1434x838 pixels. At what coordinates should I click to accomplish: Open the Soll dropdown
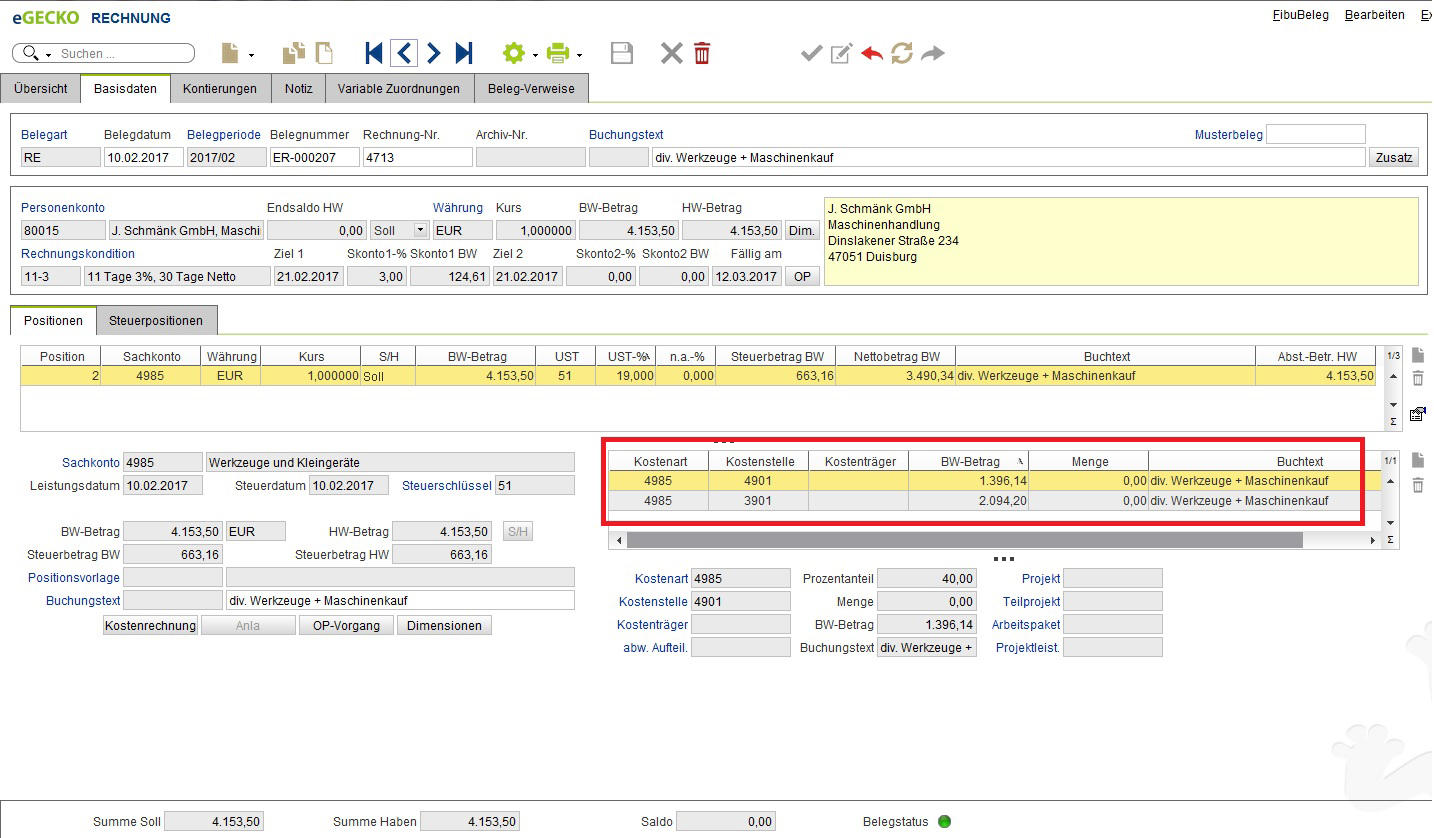(x=420, y=230)
